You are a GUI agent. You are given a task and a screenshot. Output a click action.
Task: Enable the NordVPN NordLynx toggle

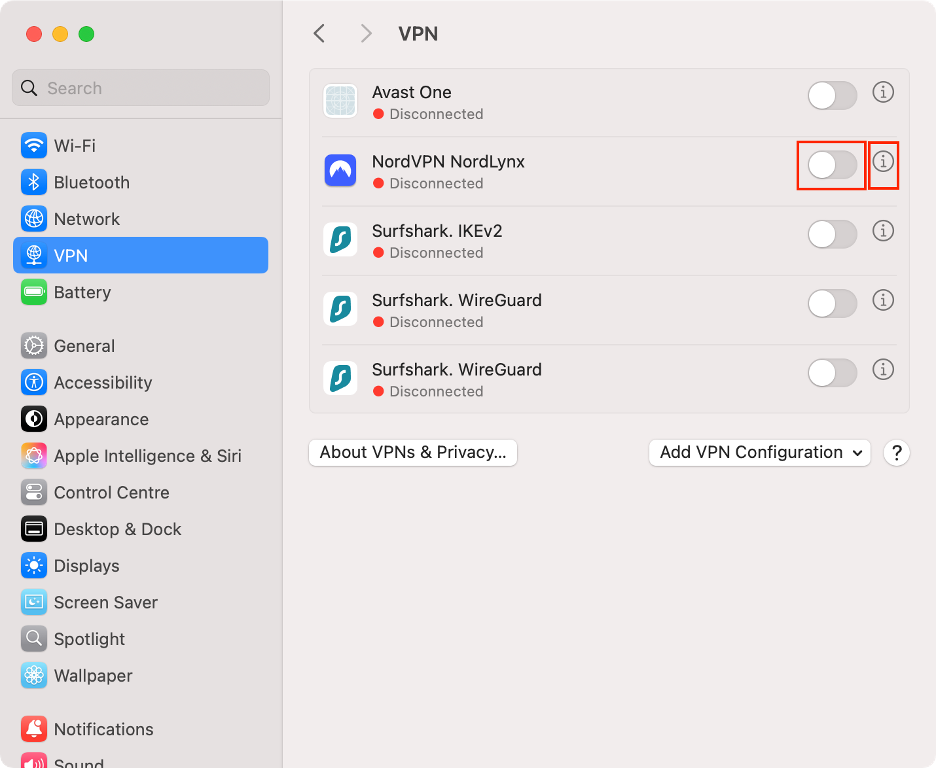pos(831,165)
